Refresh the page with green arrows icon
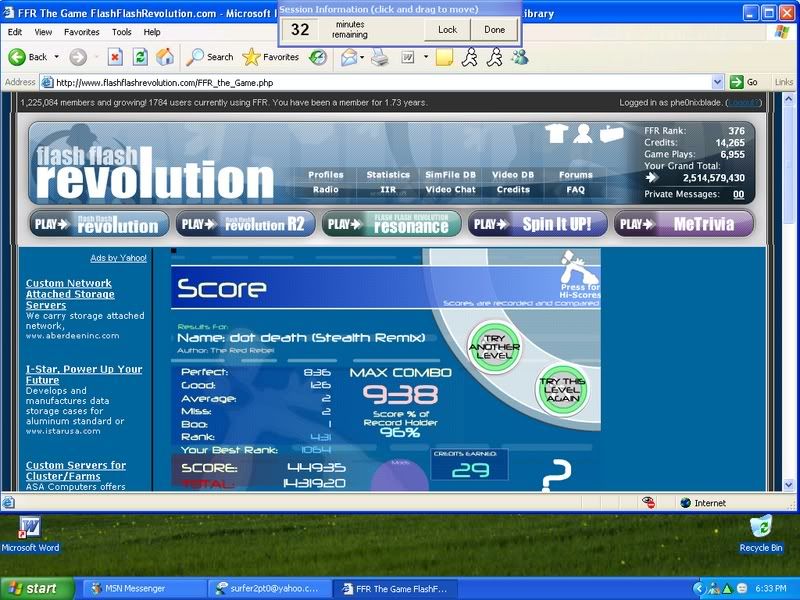Screen dimensions: 800x600 (x=140, y=57)
